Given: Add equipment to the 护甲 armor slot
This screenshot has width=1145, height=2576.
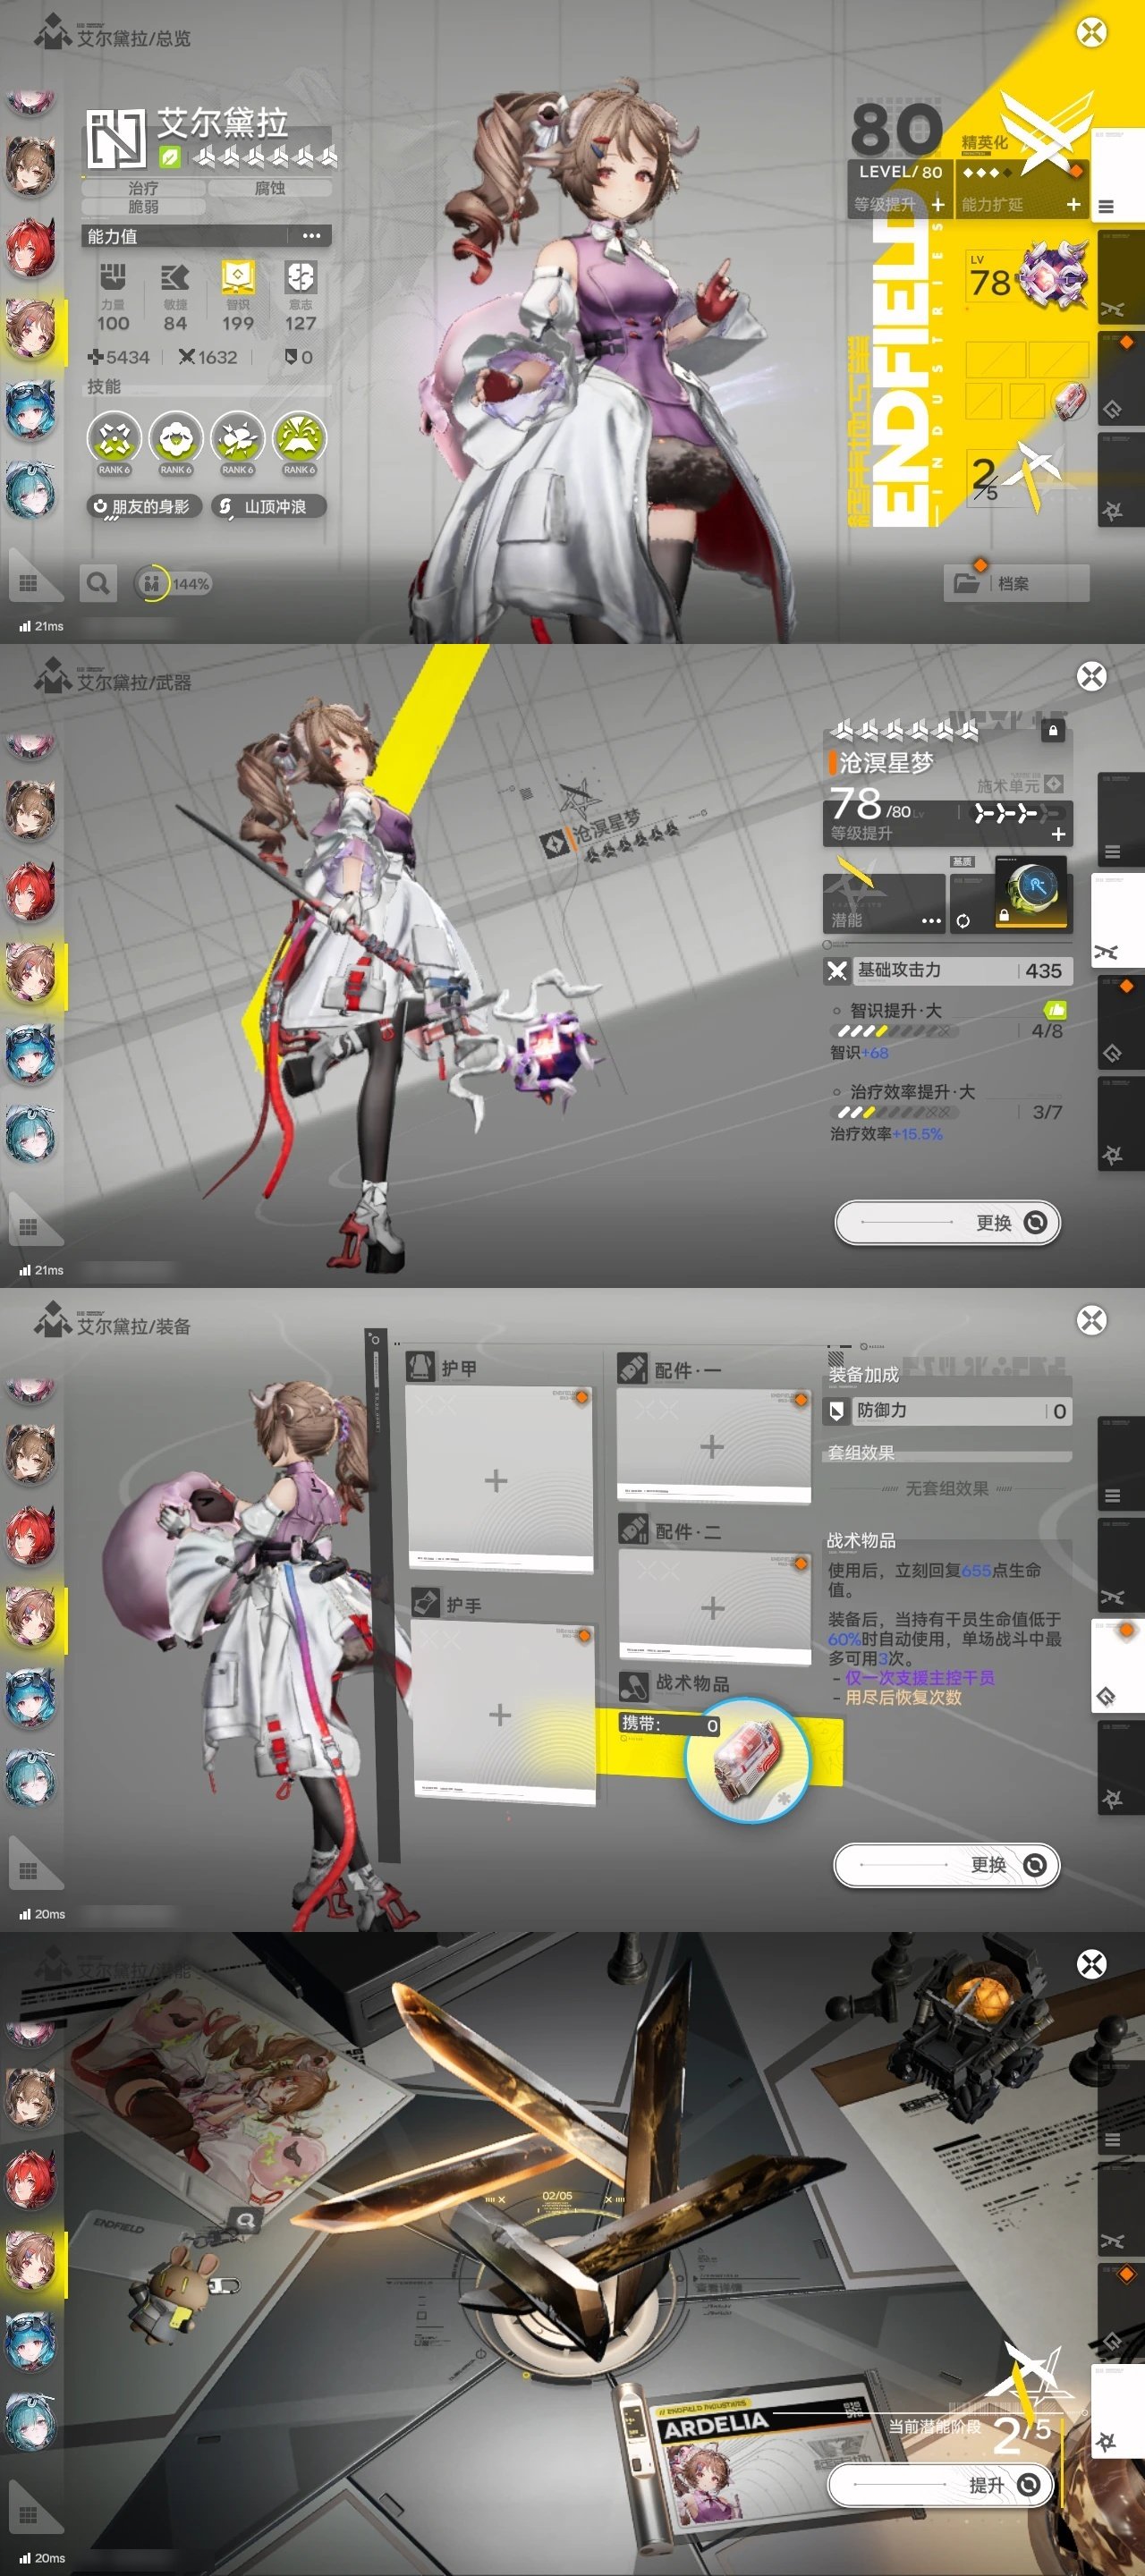Looking at the screenshot, I should pyautogui.click(x=497, y=1480).
